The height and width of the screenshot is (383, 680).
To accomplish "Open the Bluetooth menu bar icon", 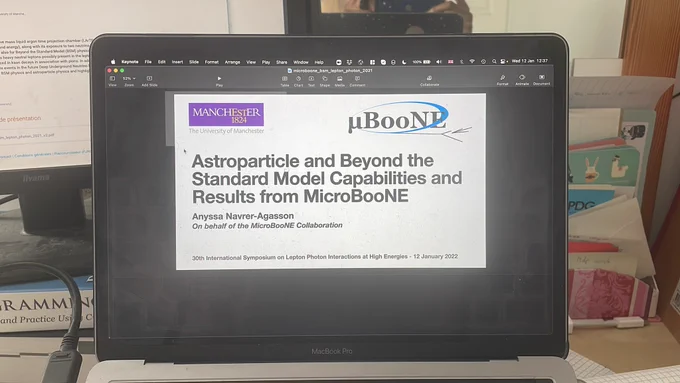I will point(462,62).
